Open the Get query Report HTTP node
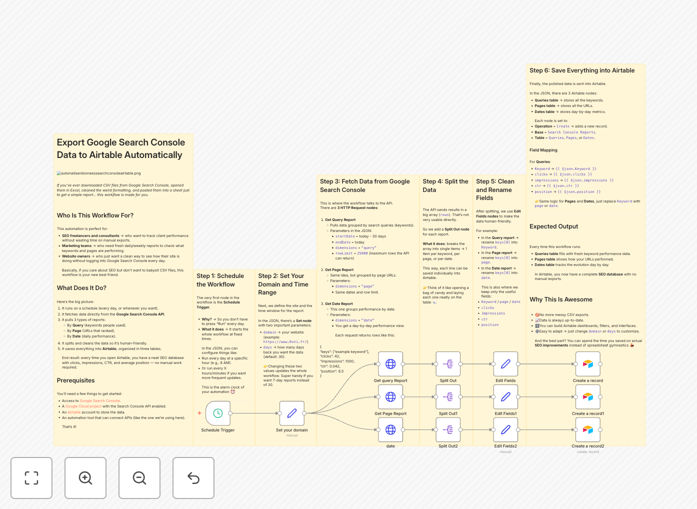This screenshot has height=509, width=697. pos(390,364)
